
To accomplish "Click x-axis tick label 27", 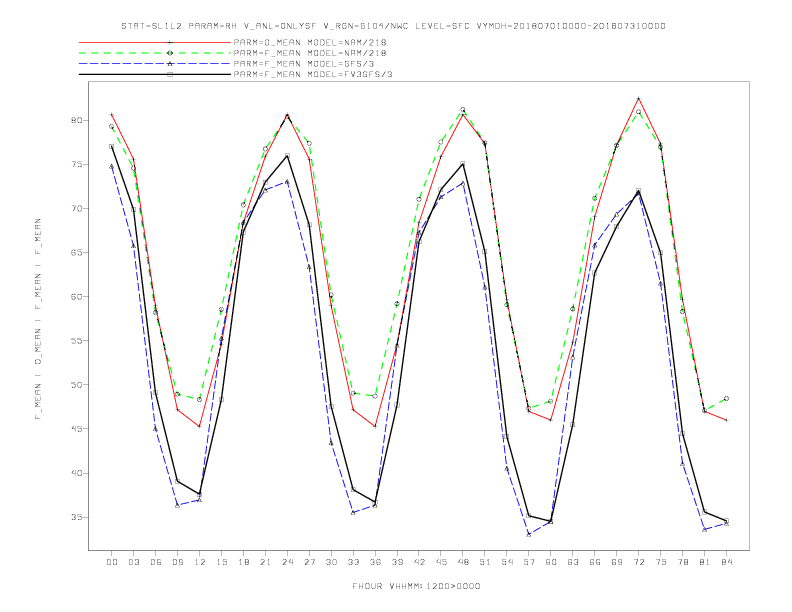I will click(309, 562).
